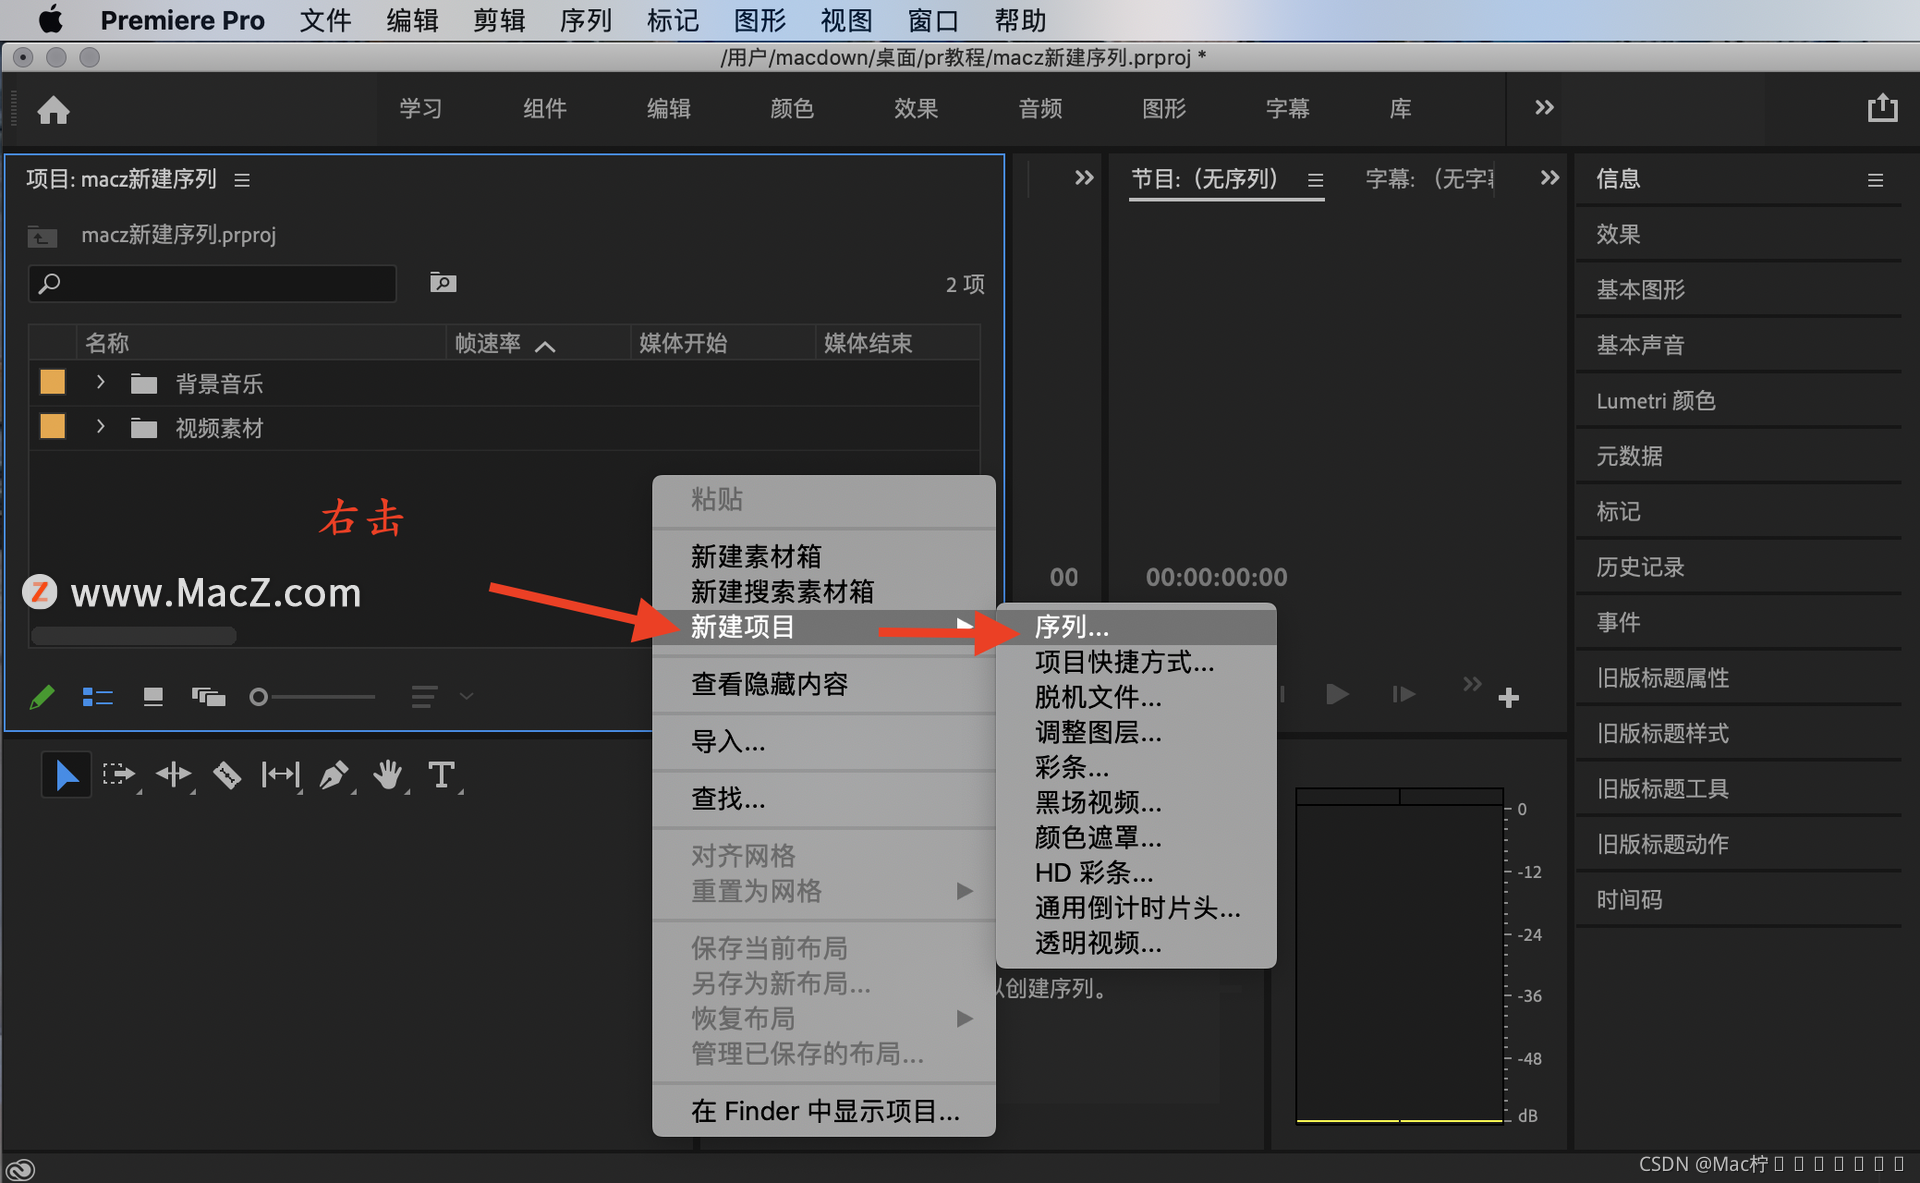Select the Ripple Edit tool
Viewport: 1920px width, 1183px height.
pyautogui.click(x=173, y=775)
